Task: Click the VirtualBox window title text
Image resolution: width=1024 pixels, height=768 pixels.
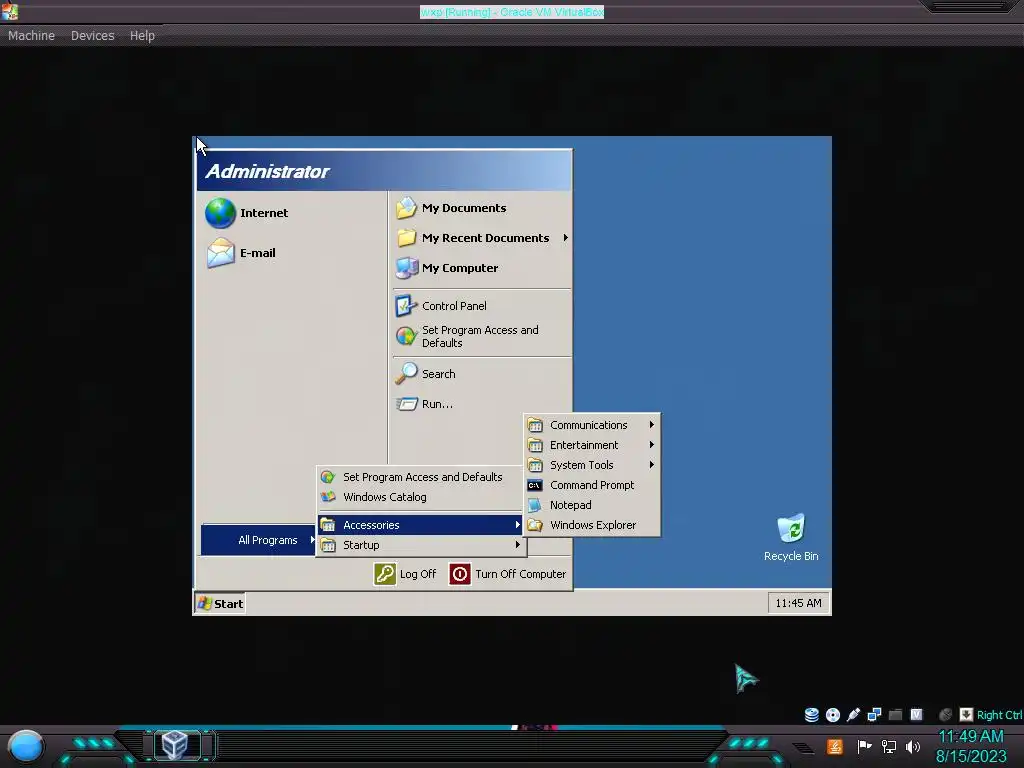Action: click(x=512, y=12)
